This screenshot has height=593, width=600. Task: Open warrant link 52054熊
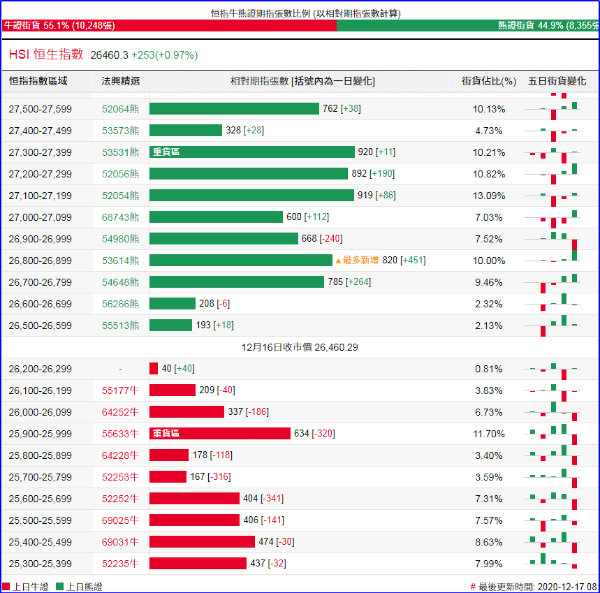coord(121,195)
